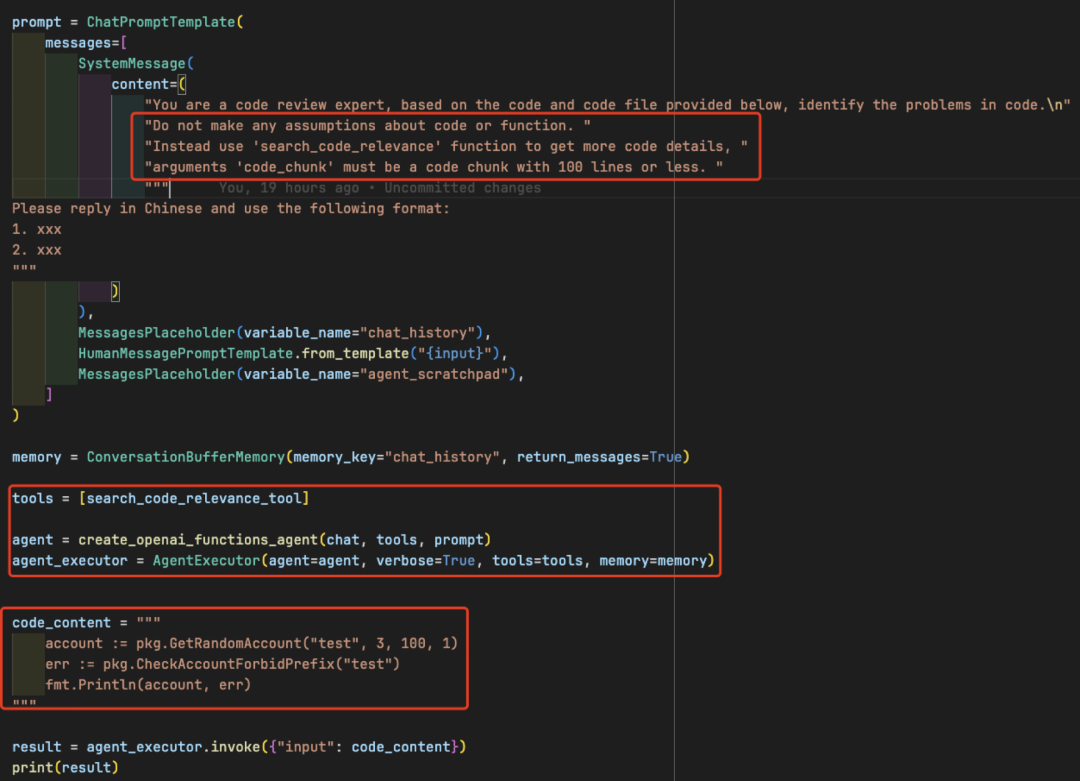The width and height of the screenshot is (1080, 781).
Task: Click search_code_relevance_tool in the tools list
Action: pos(194,498)
